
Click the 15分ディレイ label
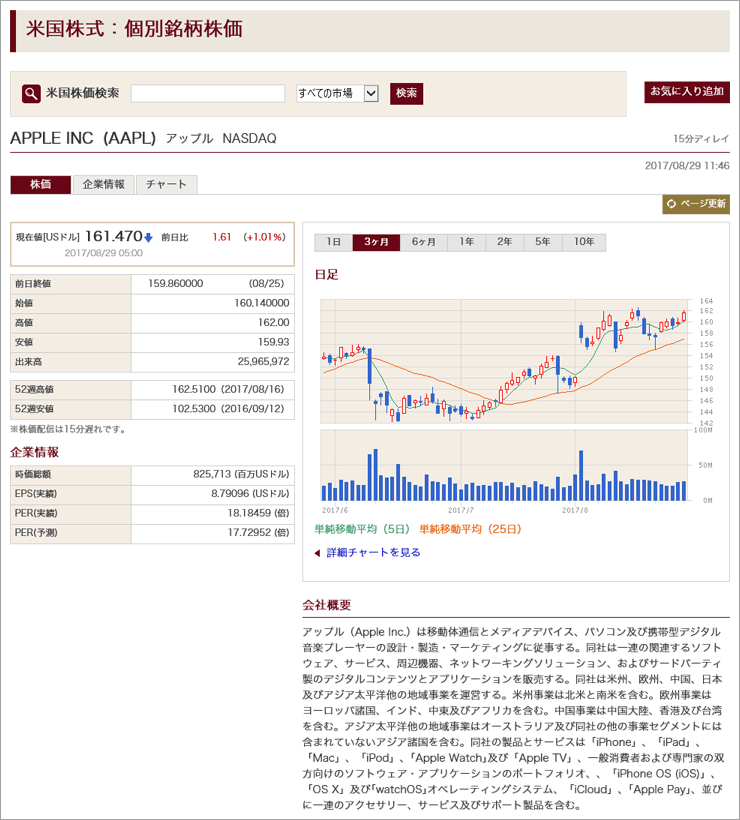point(701,139)
